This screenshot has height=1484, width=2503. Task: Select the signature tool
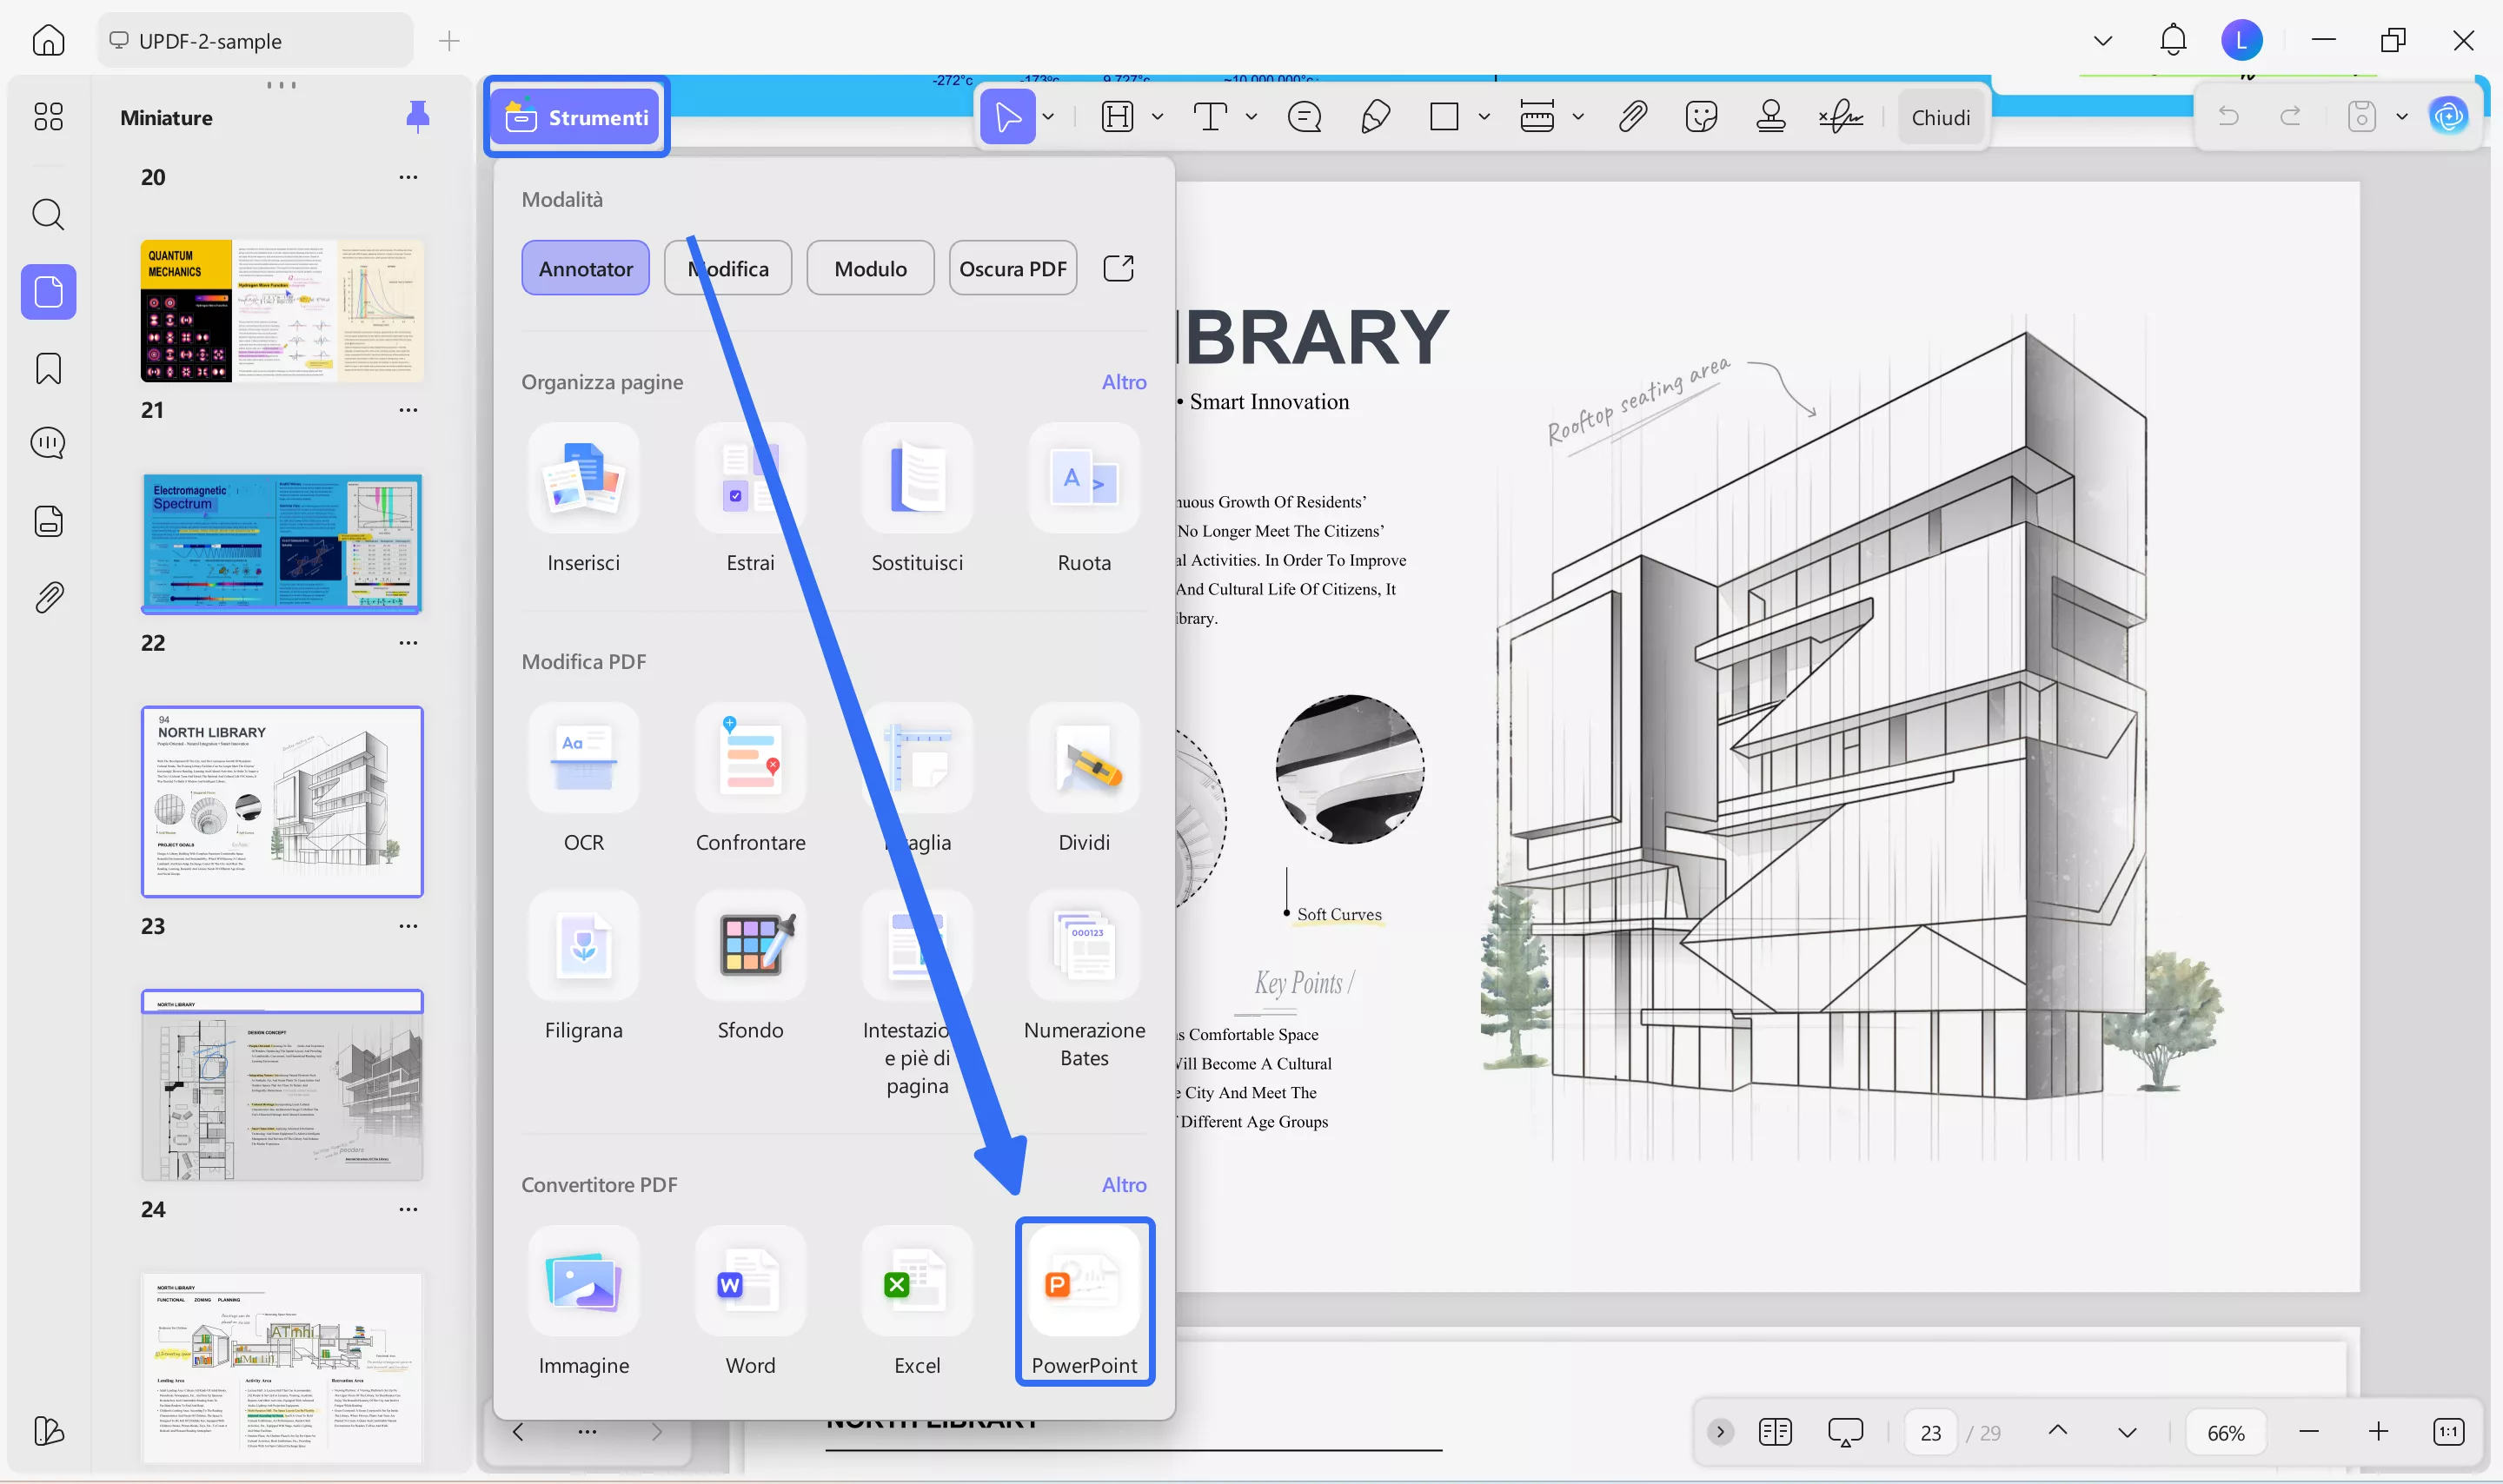coord(1840,117)
